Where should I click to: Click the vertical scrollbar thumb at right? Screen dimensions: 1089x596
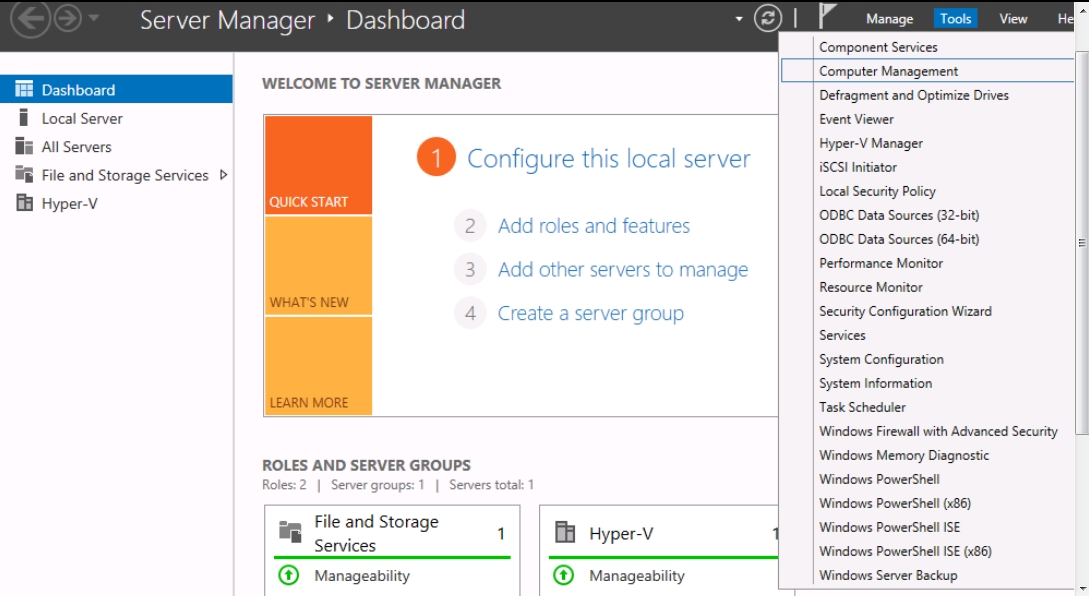pyautogui.click(x=1082, y=243)
